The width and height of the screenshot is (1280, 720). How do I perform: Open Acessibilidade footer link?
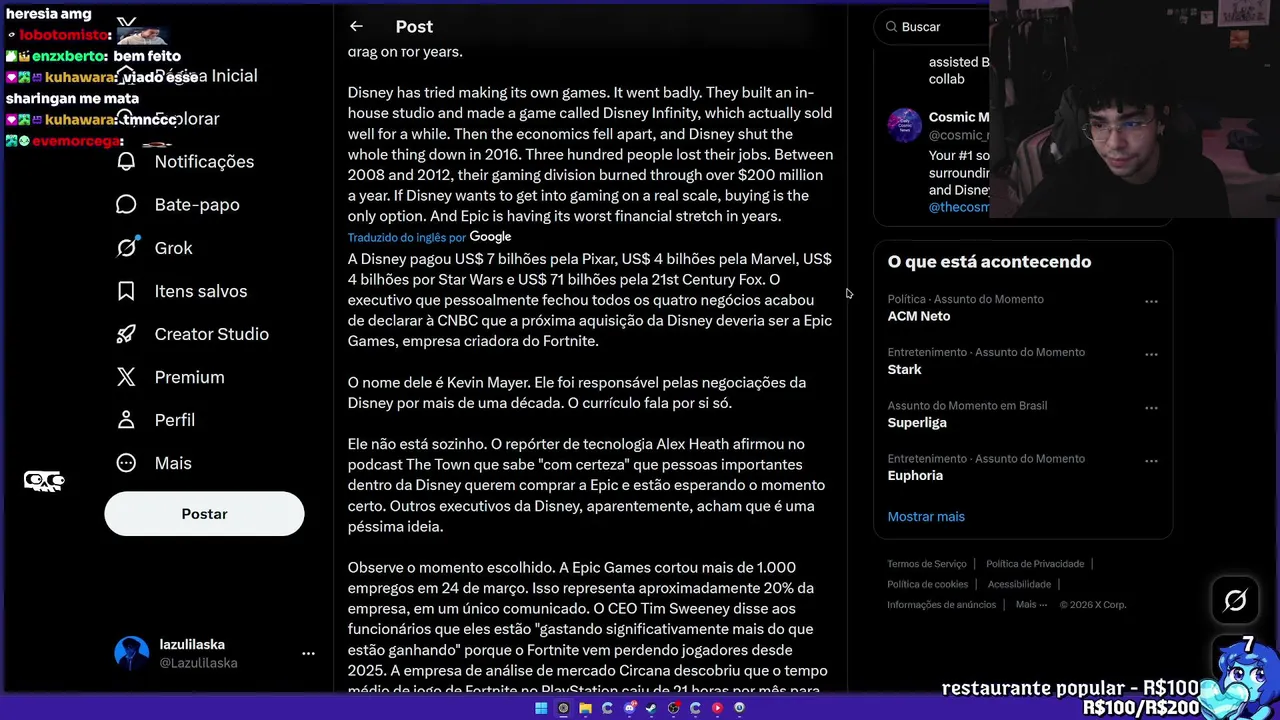(x=1019, y=584)
